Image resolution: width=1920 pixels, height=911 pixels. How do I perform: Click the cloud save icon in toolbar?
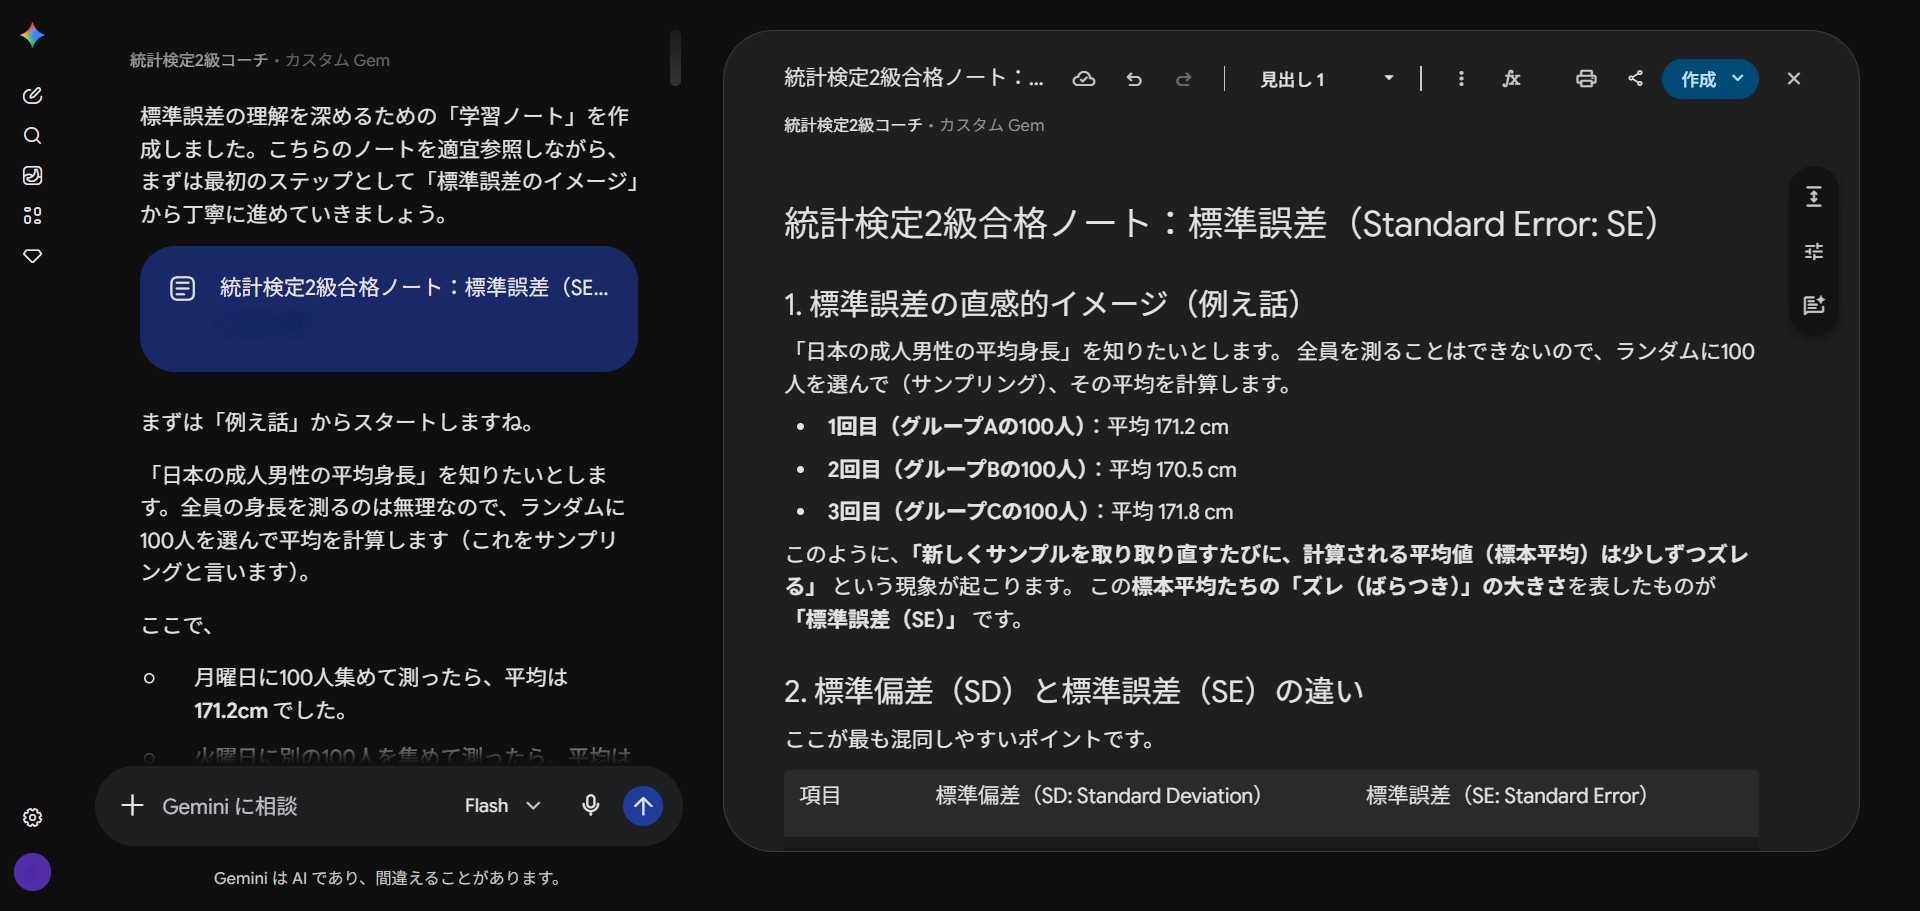1084,79
